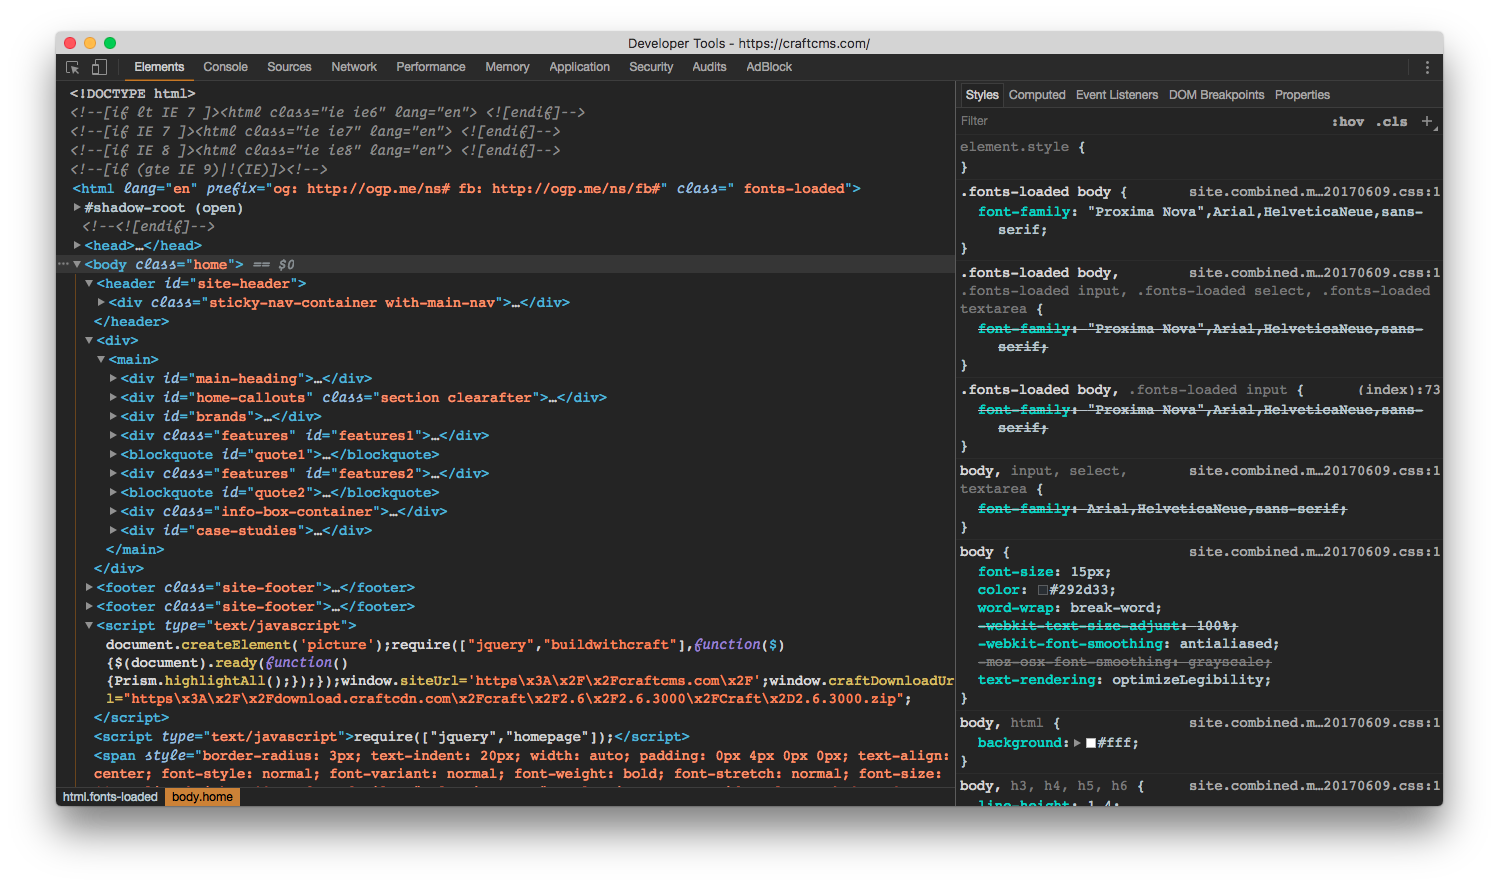The width and height of the screenshot is (1499, 886).
Task: Open stylesheet link for .fonts-loaded body rule
Action: [x=1314, y=192]
